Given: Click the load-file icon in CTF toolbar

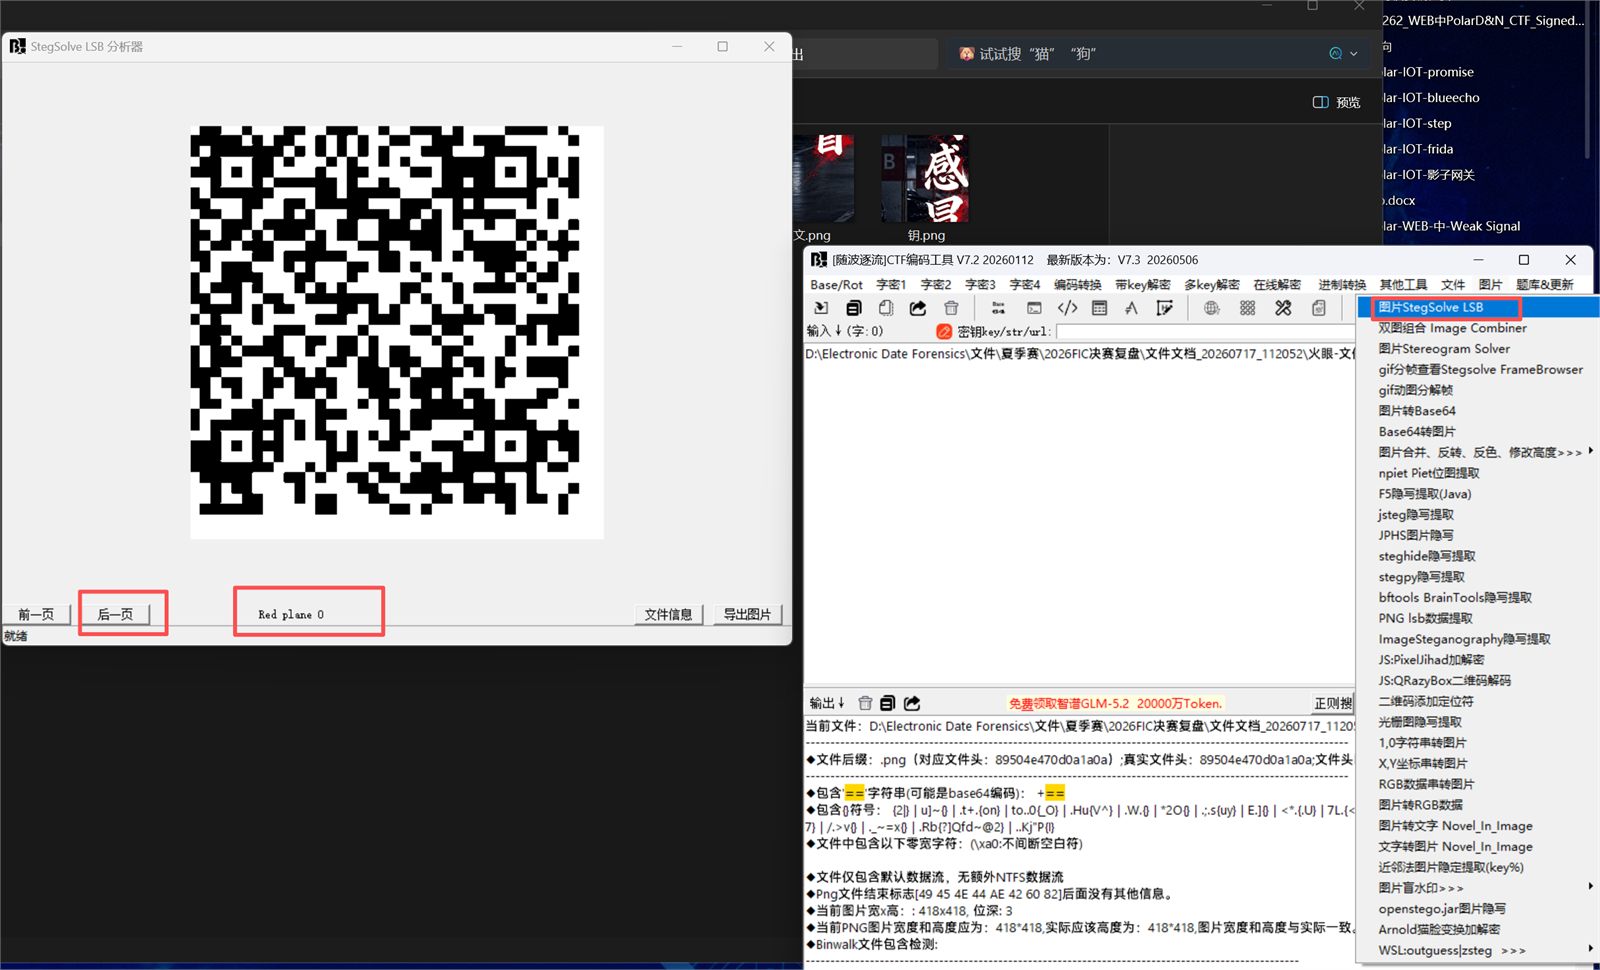Looking at the screenshot, I should pyautogui.click(x=821, y=308).
